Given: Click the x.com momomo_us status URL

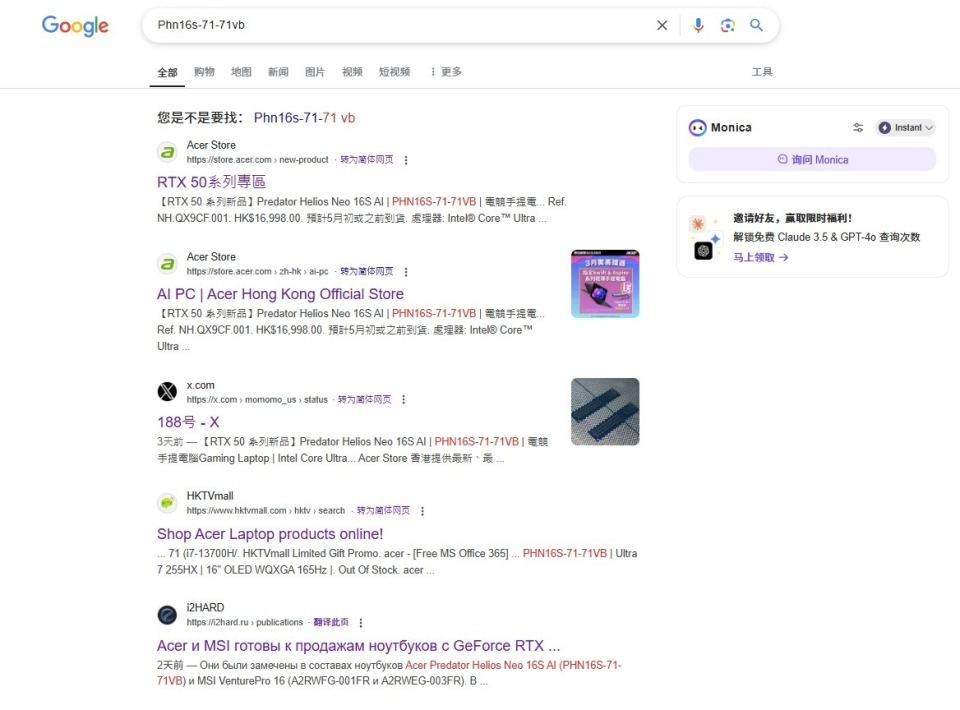Looking at the screenshot, I should [x=257, y=400].
